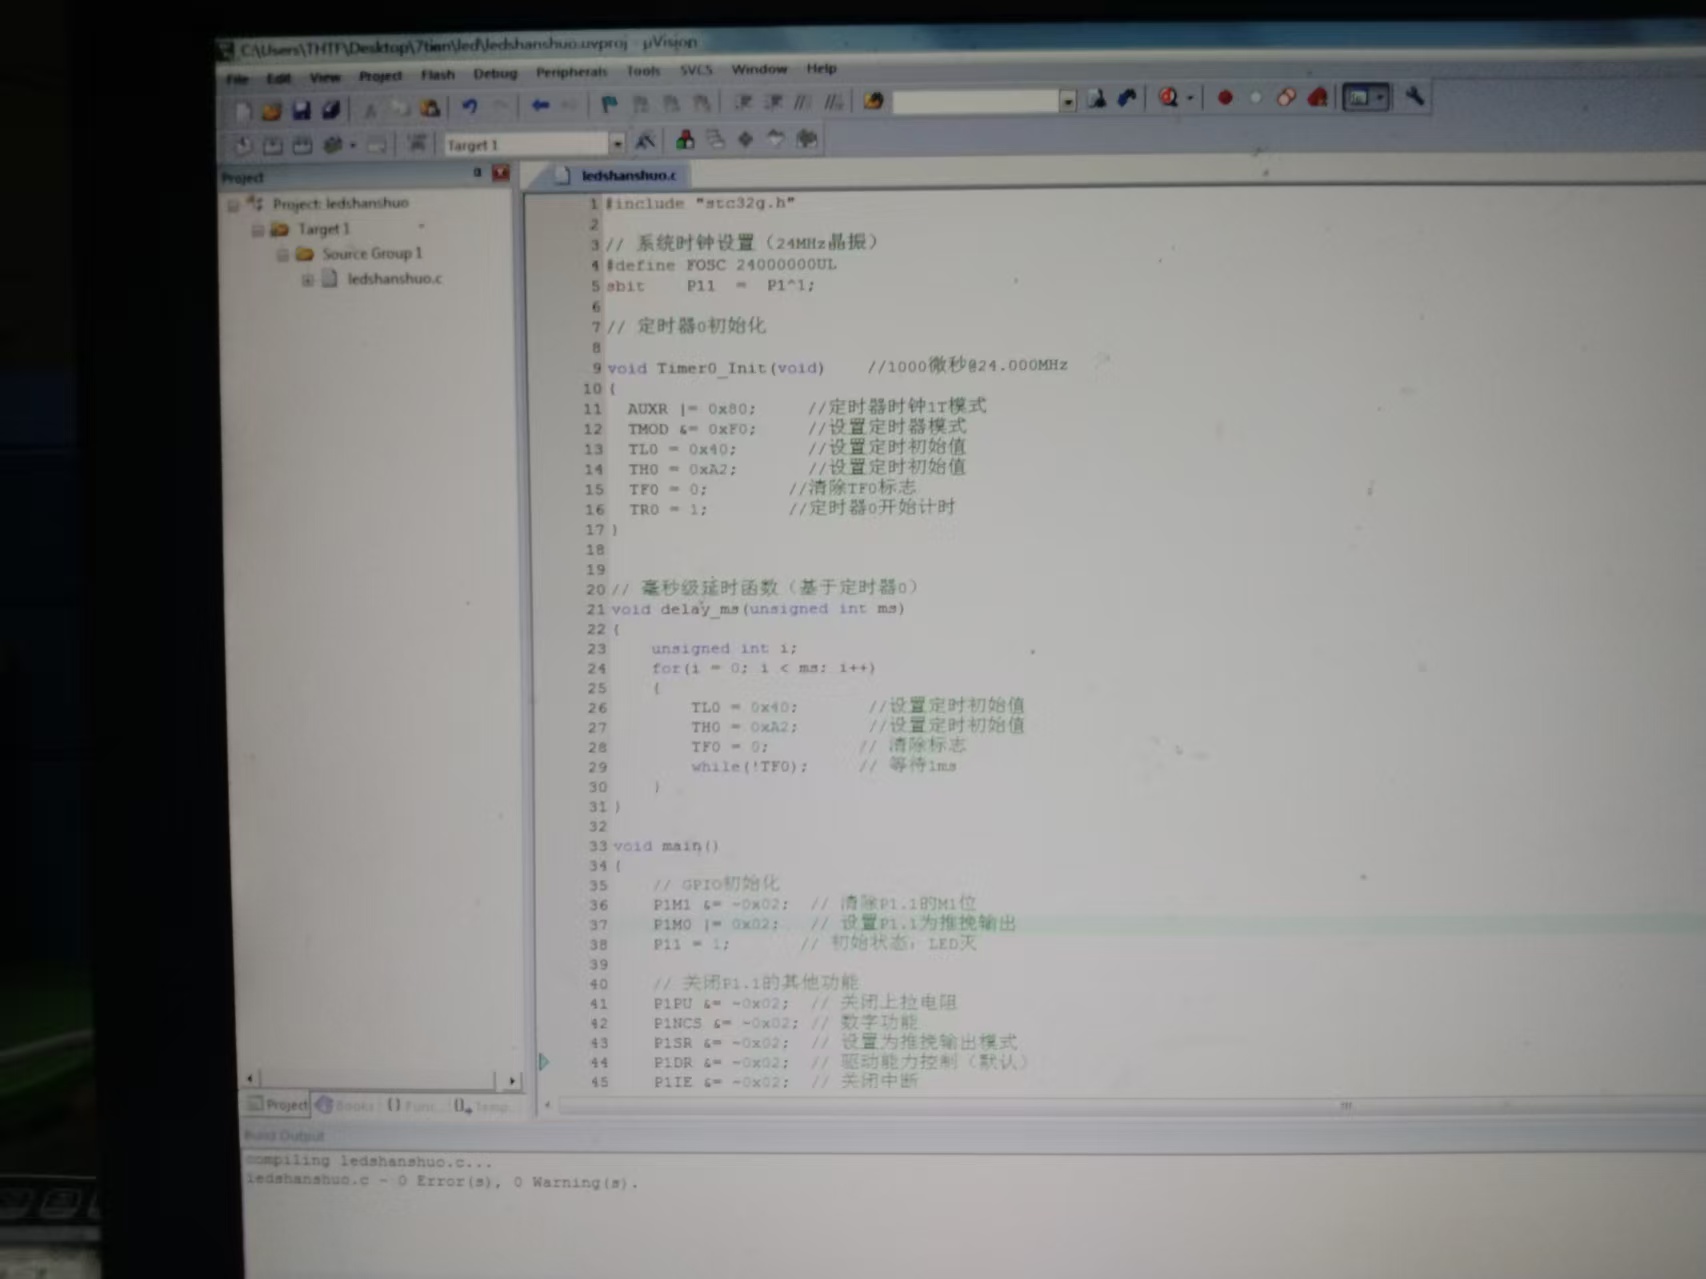Collapse the Target 1 tree node
The image size is (1706, 1279).
tap(257, 230)
